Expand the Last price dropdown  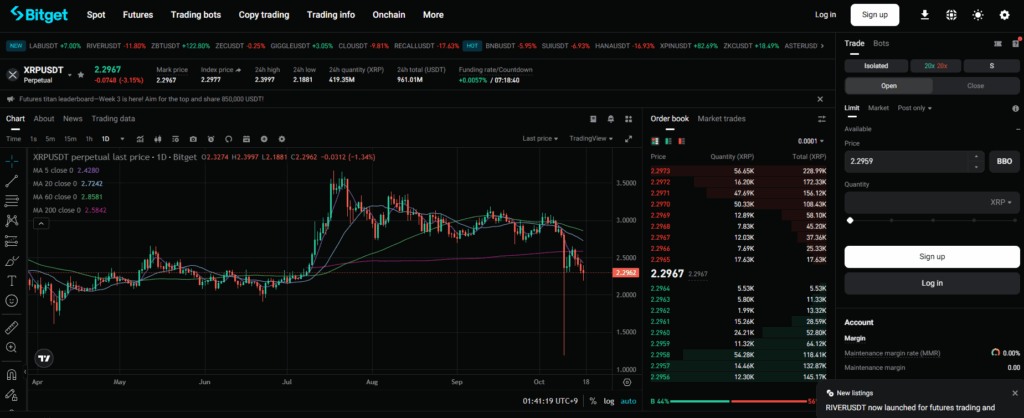pyautogui.click(x=541, y=139)
